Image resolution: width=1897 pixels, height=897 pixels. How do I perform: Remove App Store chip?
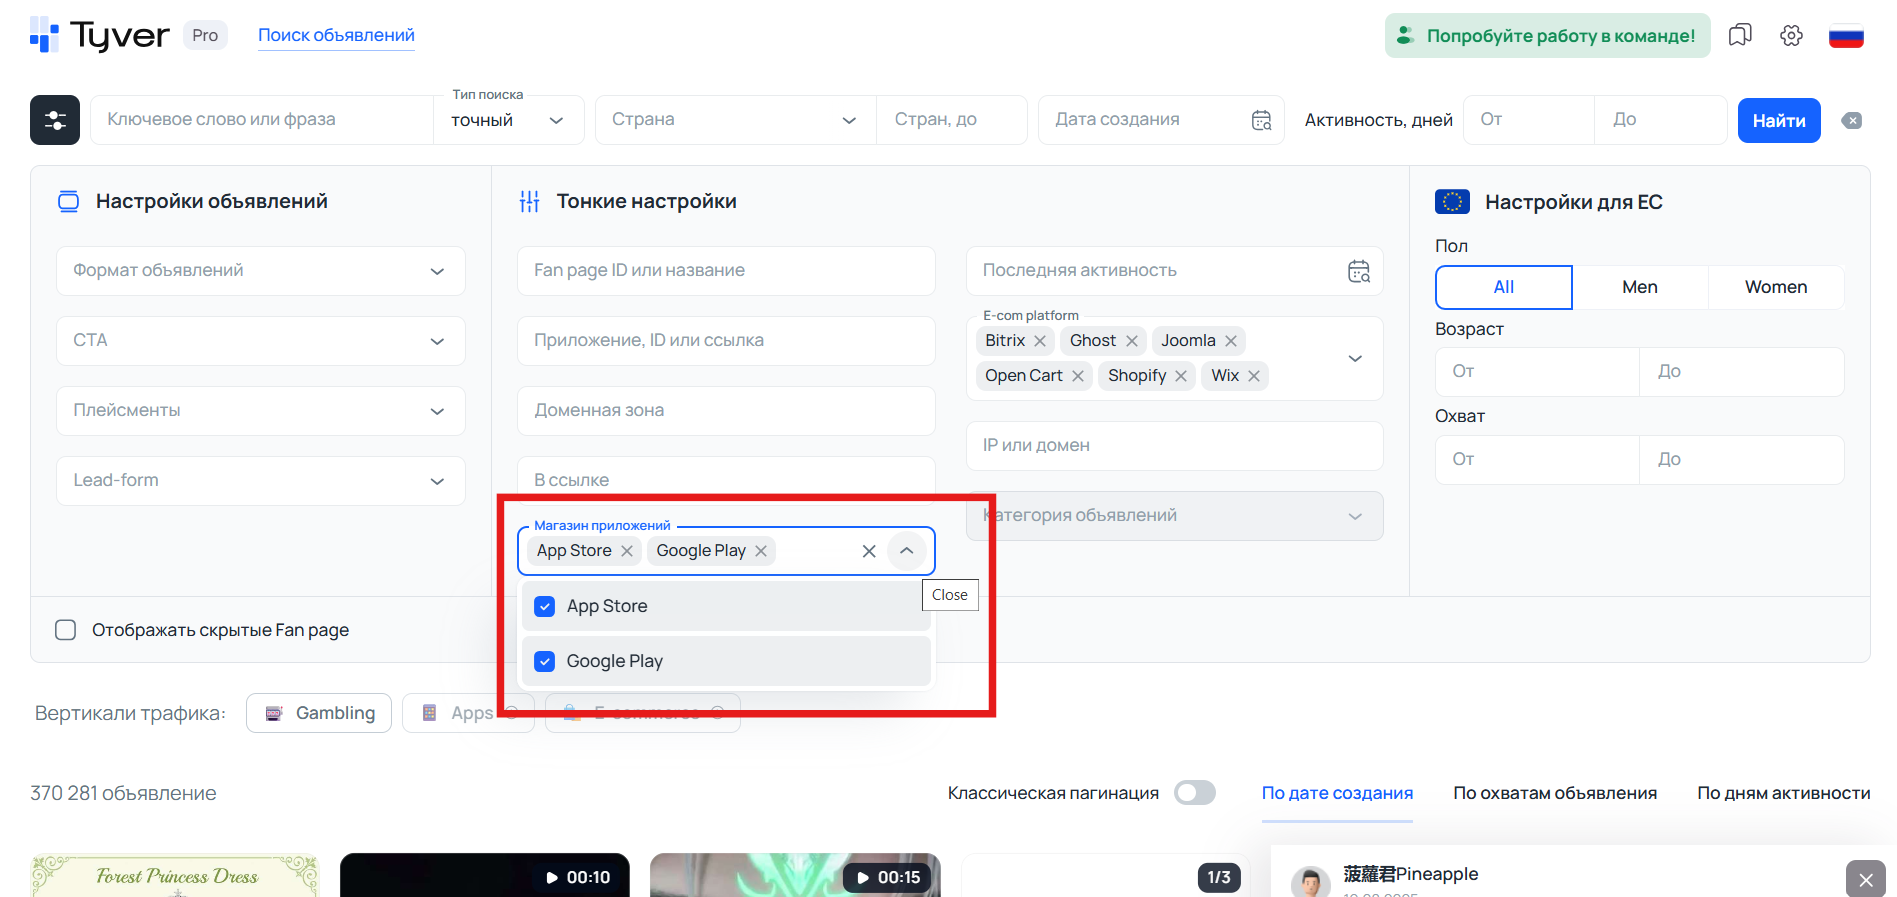627,551
